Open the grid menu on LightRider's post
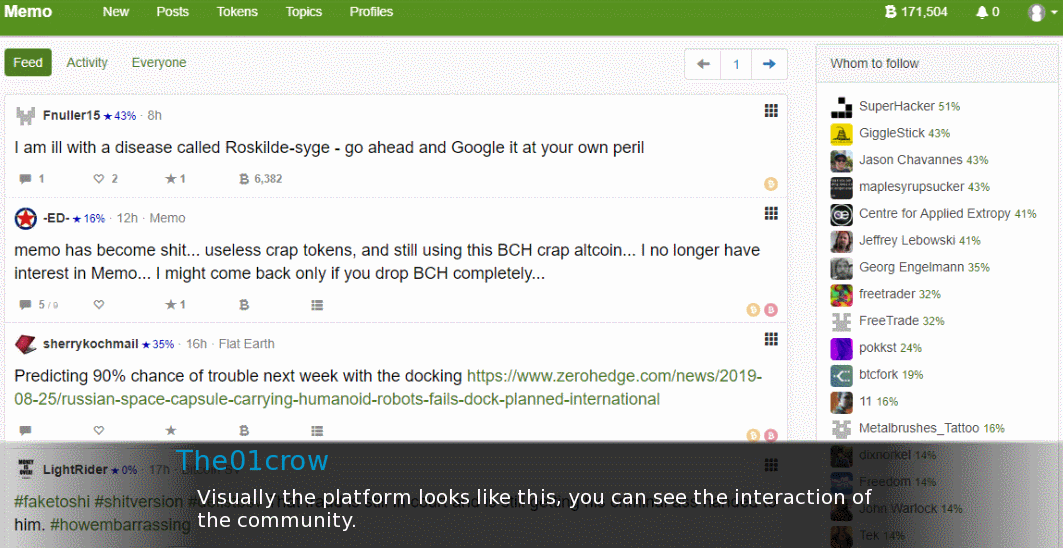 [771, 465]
